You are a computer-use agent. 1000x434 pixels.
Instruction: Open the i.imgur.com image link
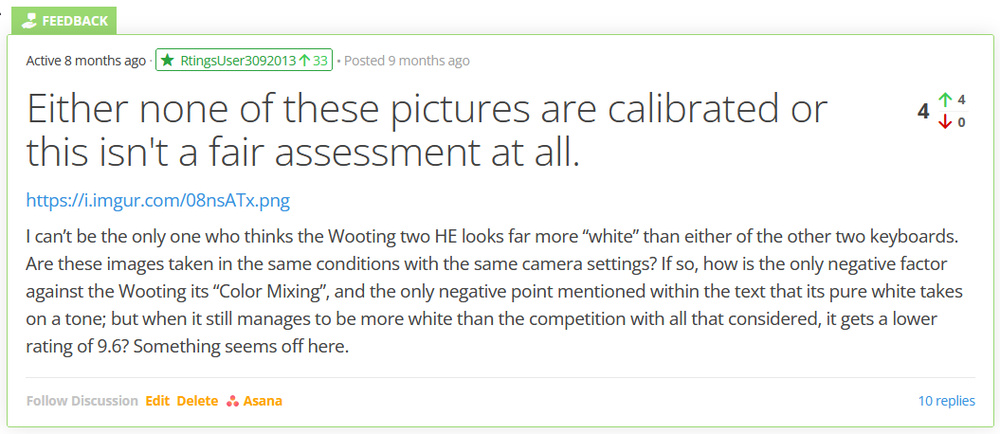point(158,201)
